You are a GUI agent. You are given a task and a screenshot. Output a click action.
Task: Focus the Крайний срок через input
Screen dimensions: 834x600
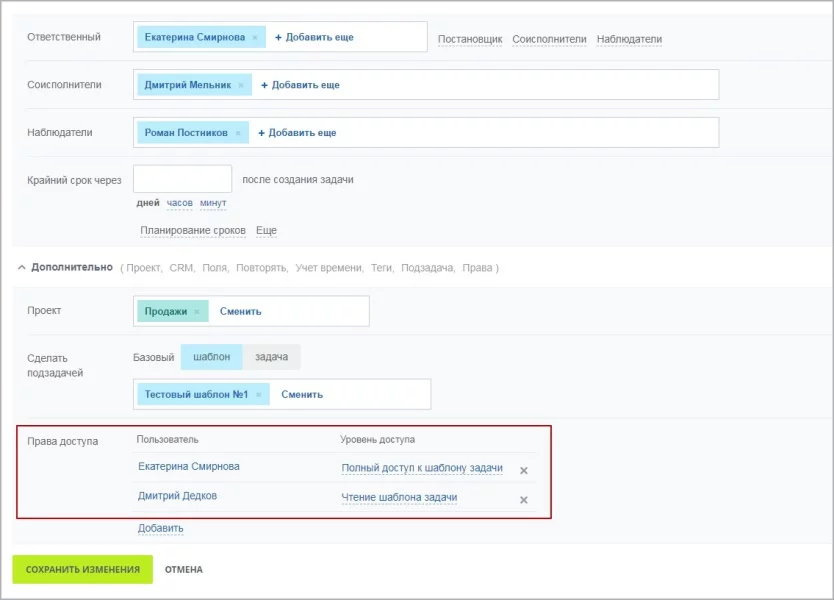(x=182, y=179)
